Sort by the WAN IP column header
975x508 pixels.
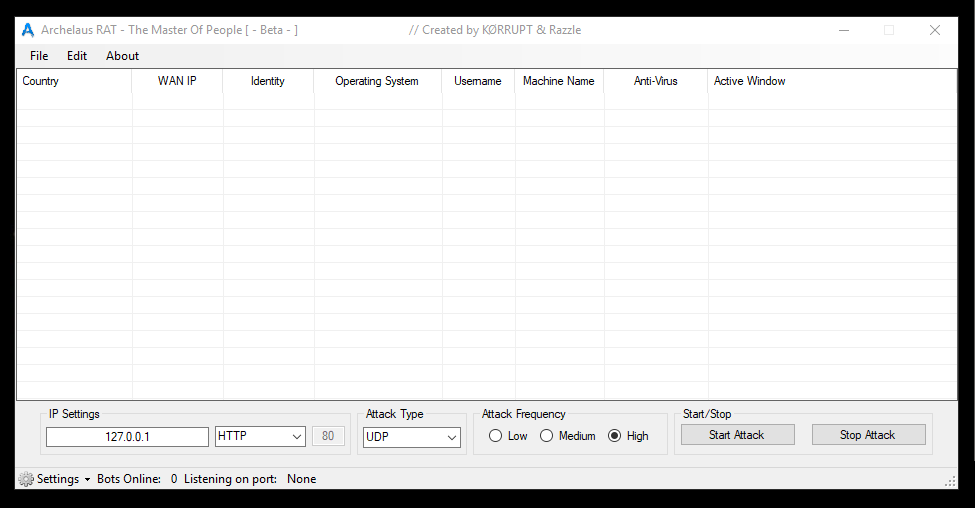[177, 81]
